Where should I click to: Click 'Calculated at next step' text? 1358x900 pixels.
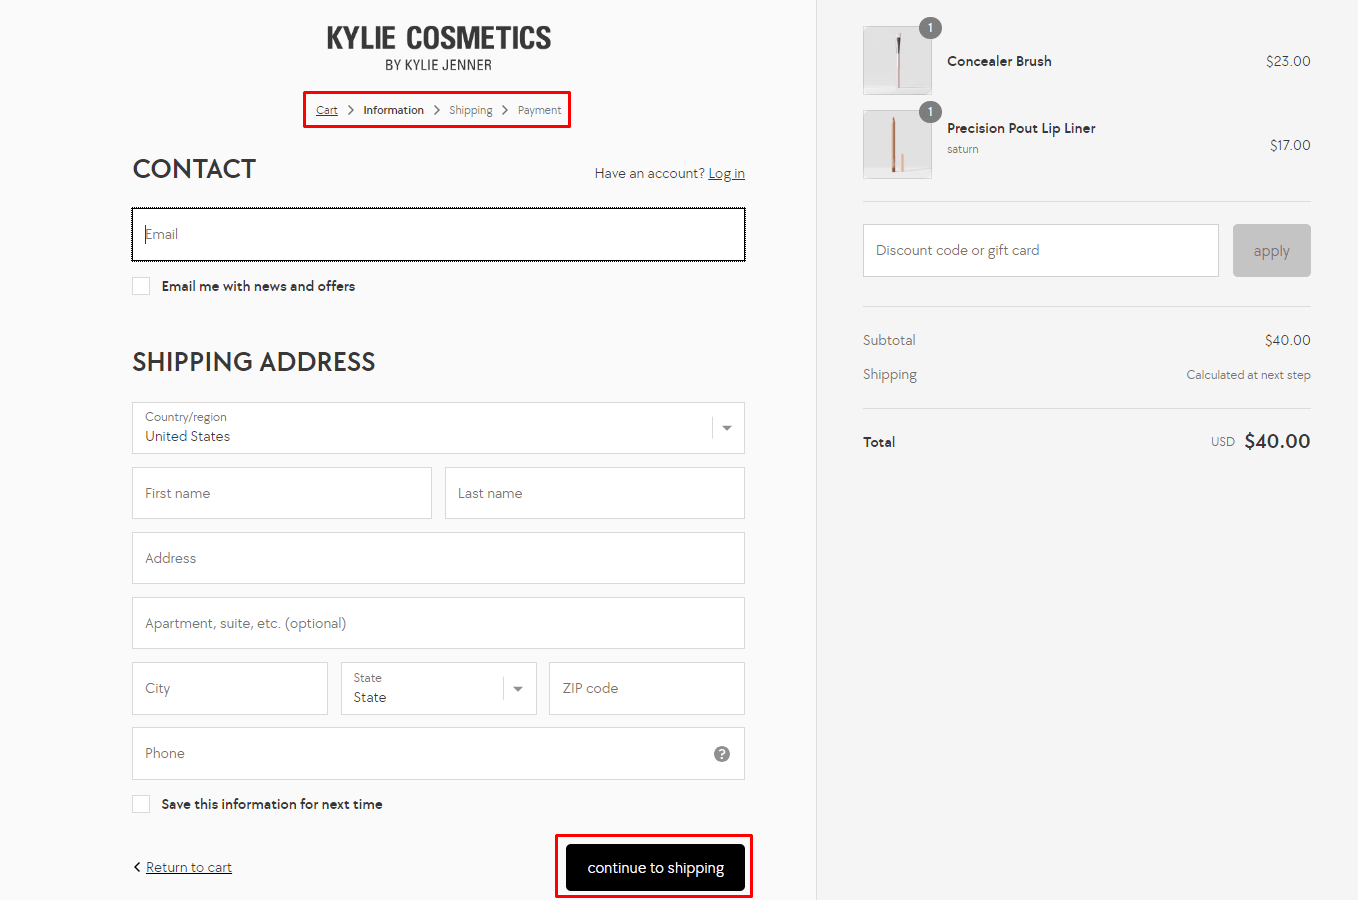point(1248,375)
